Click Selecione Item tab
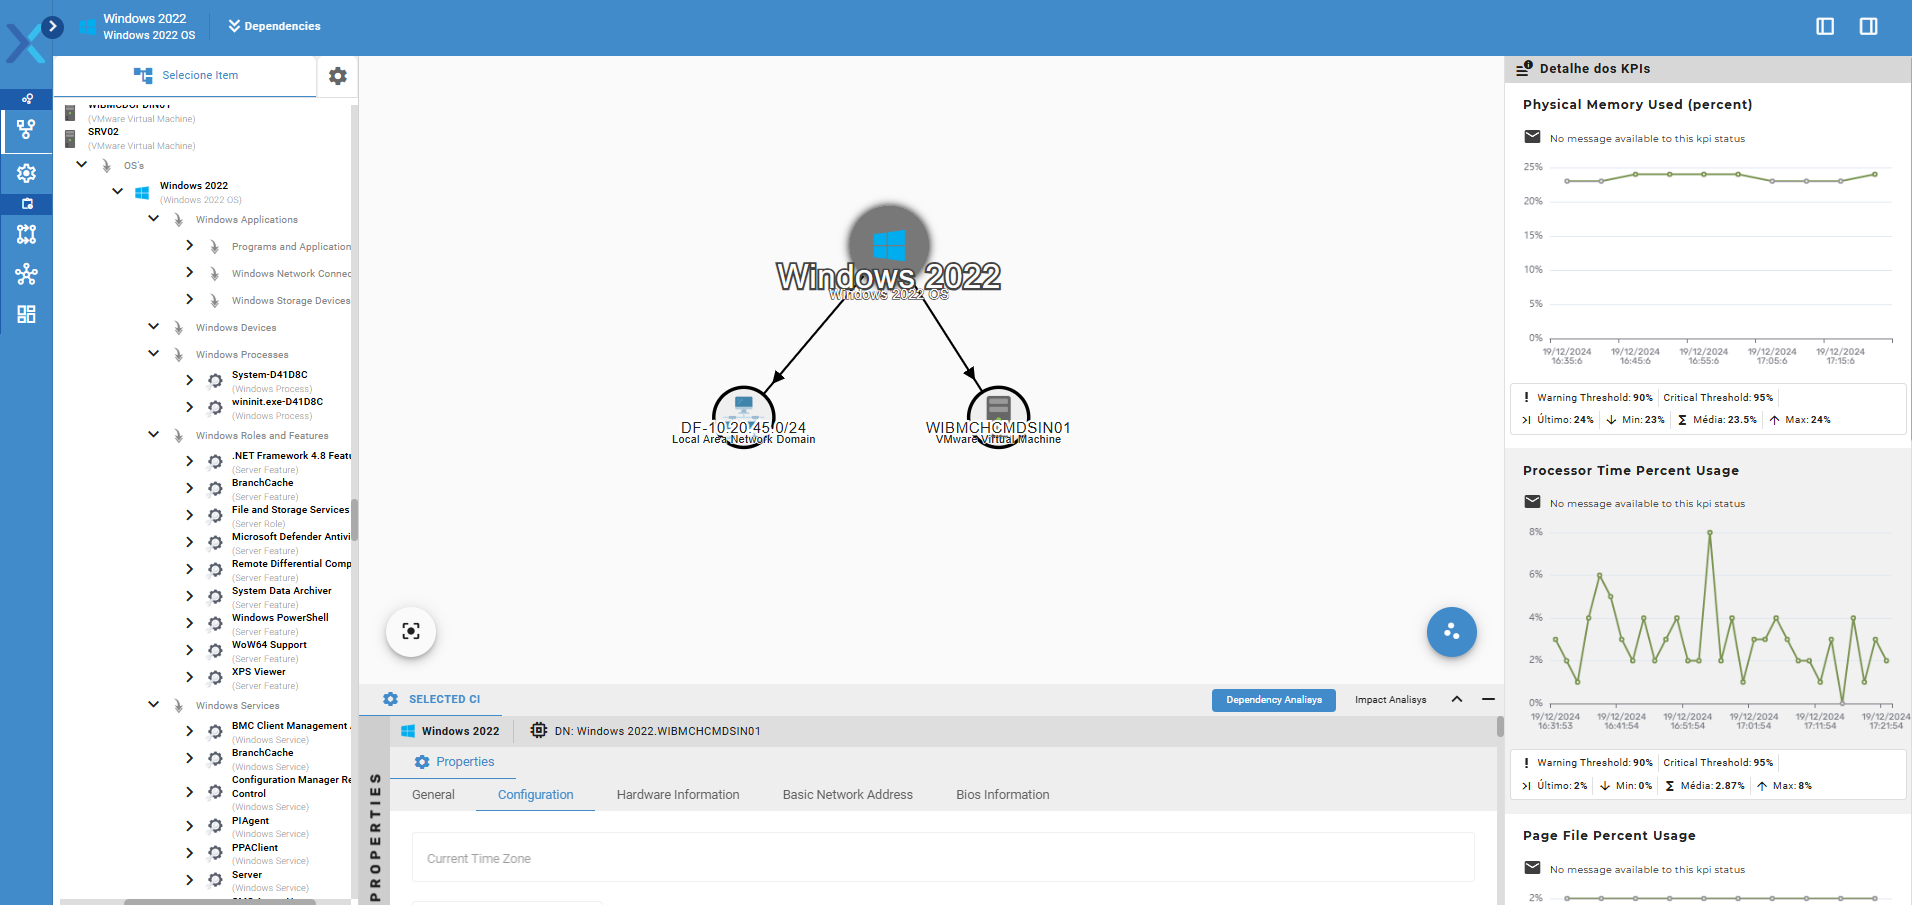 tap(185, 75)
